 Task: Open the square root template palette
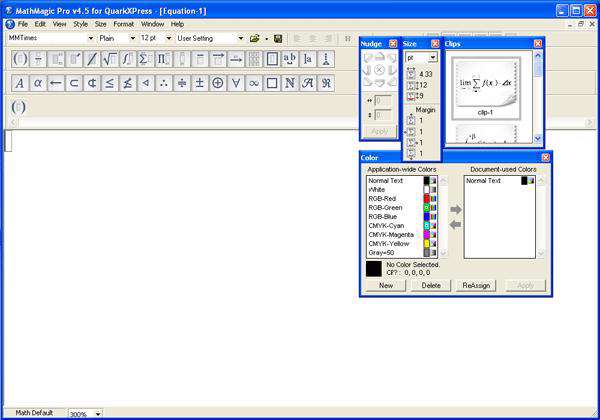[110, 59]
